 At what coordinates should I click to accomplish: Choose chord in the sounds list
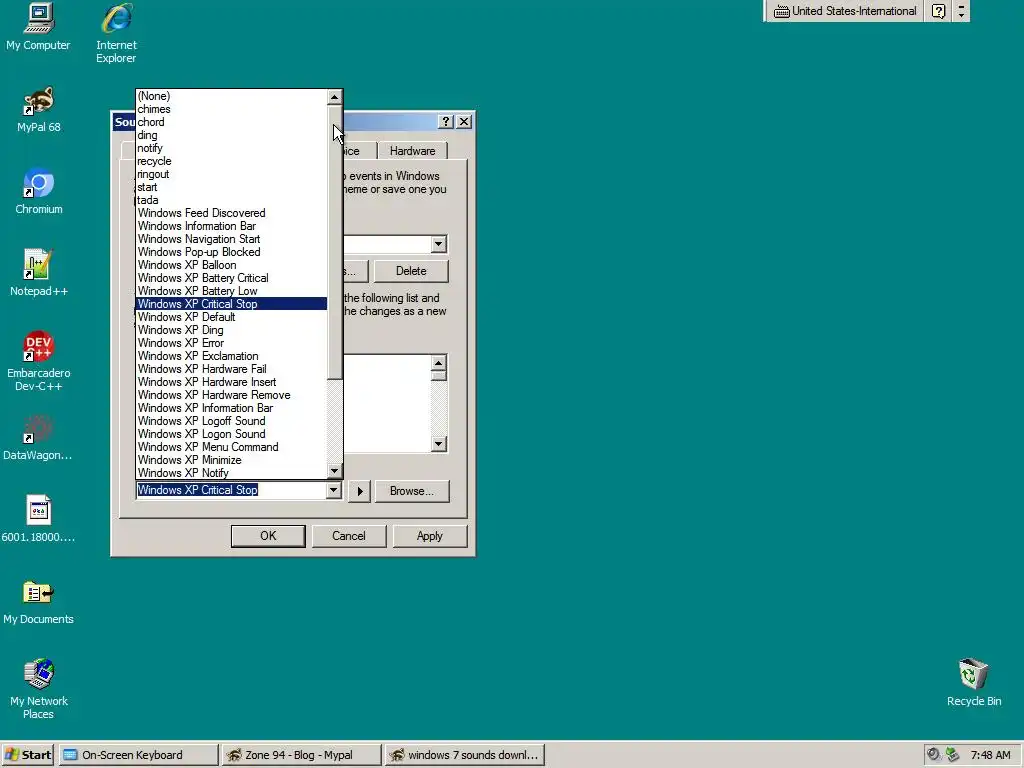[x=231, y=122]
